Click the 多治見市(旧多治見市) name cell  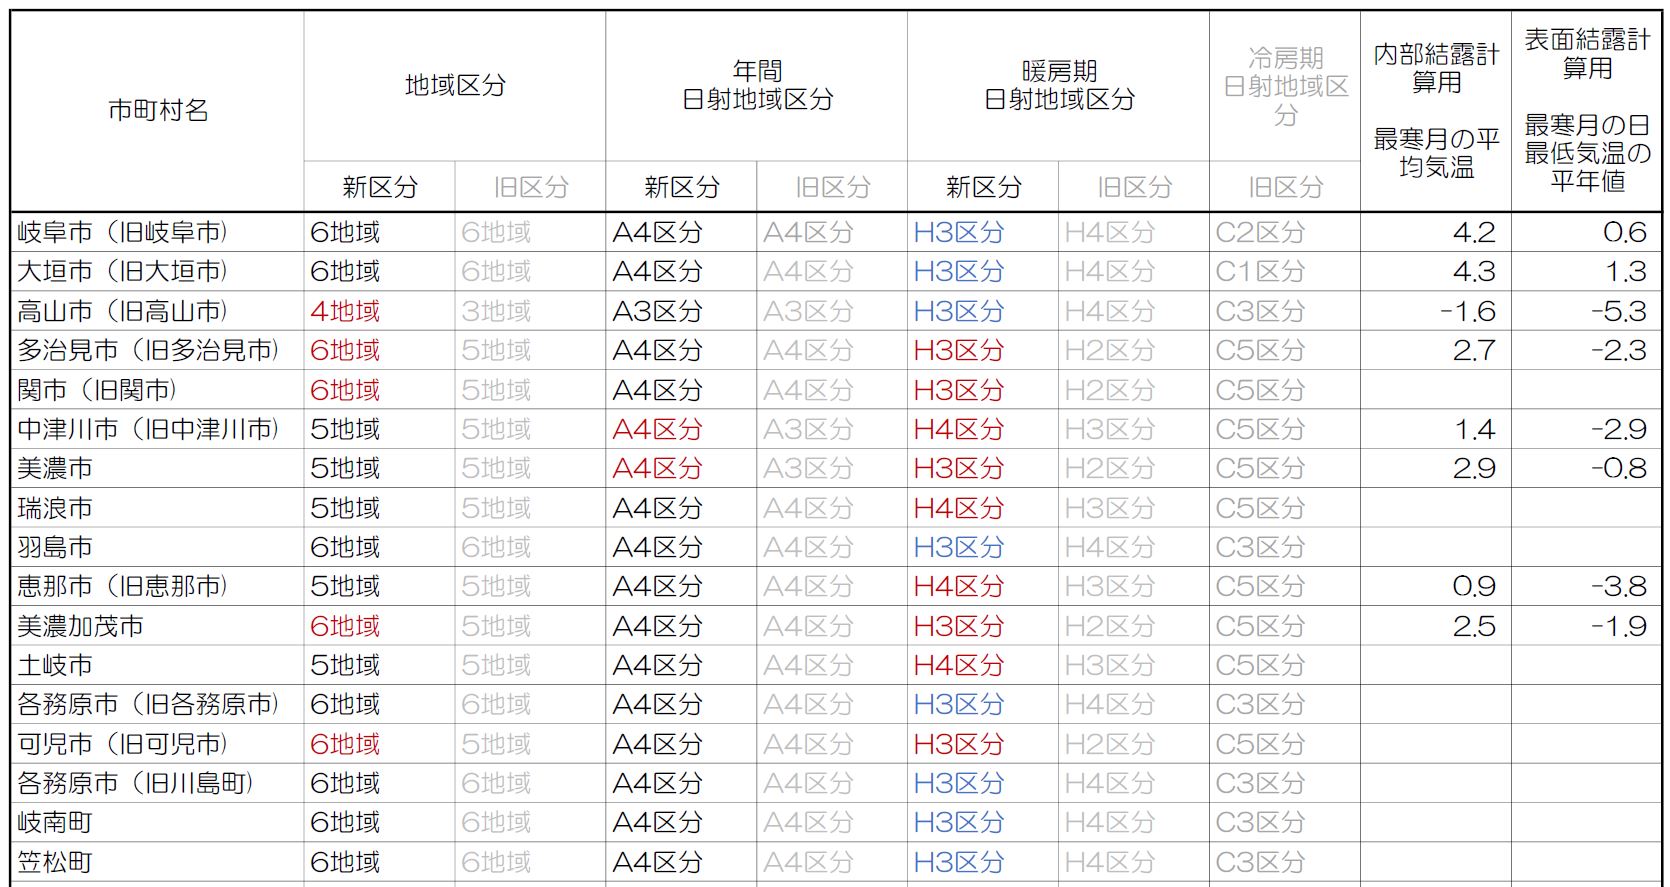148,351
